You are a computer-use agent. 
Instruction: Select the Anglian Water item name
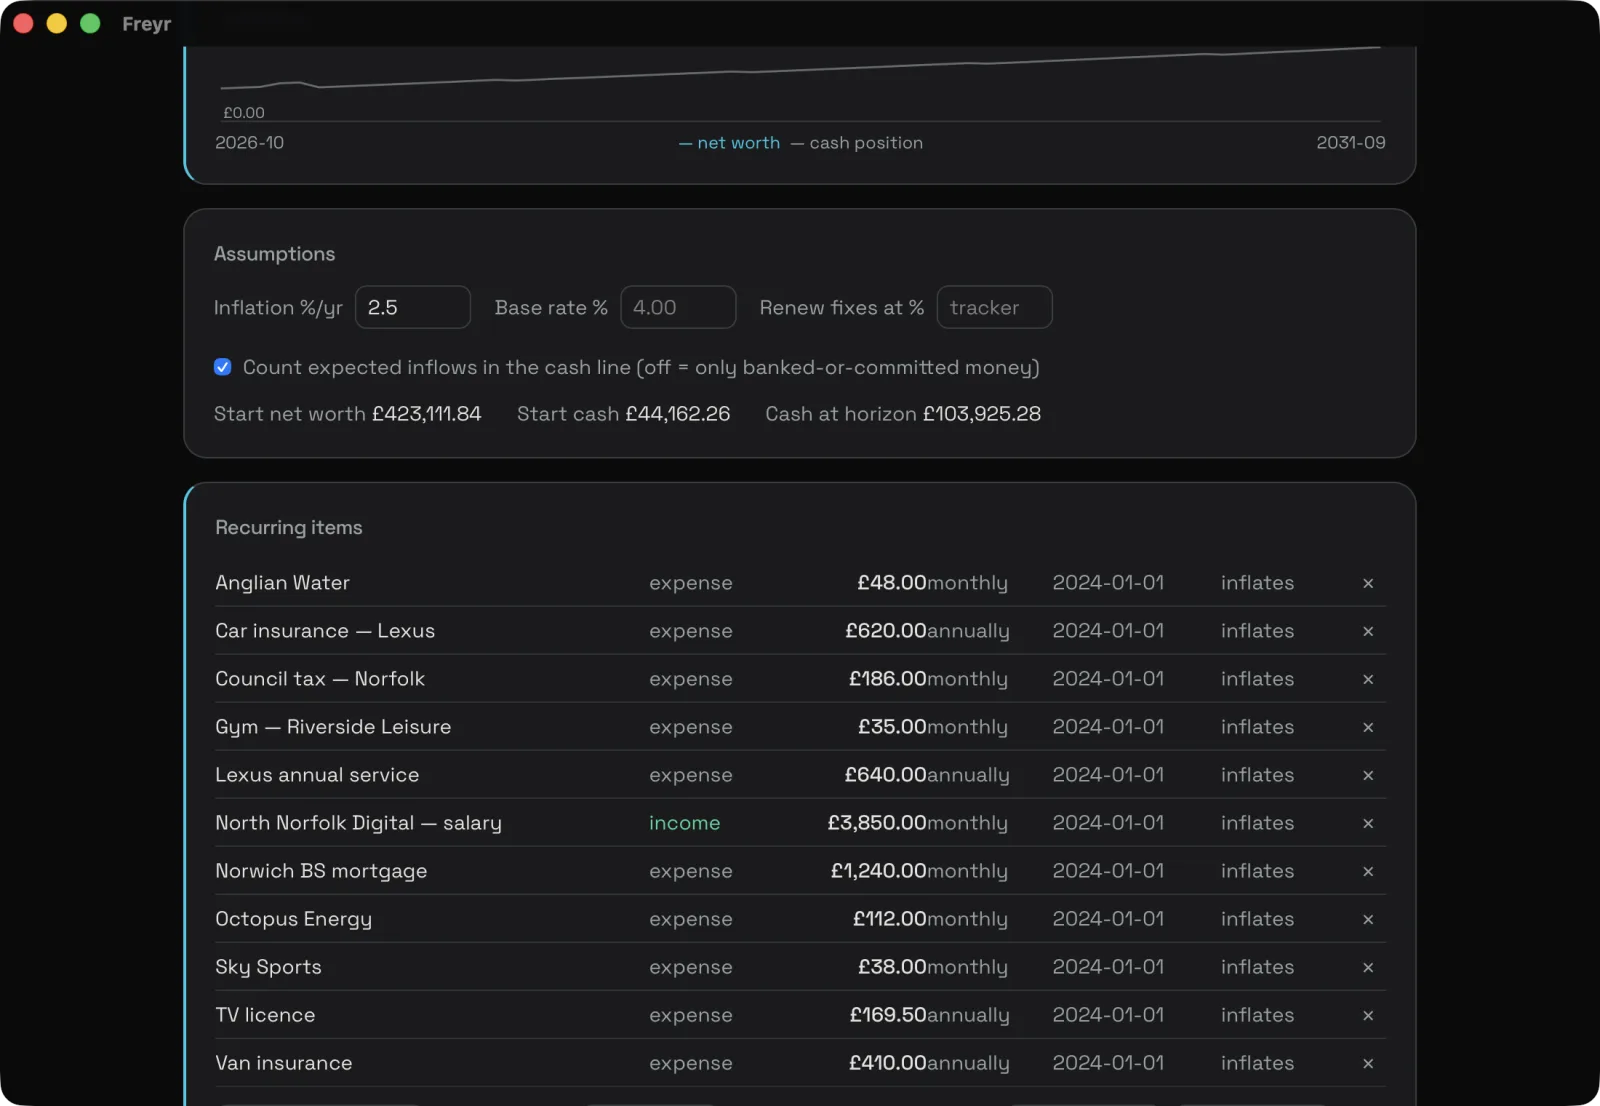282,583
